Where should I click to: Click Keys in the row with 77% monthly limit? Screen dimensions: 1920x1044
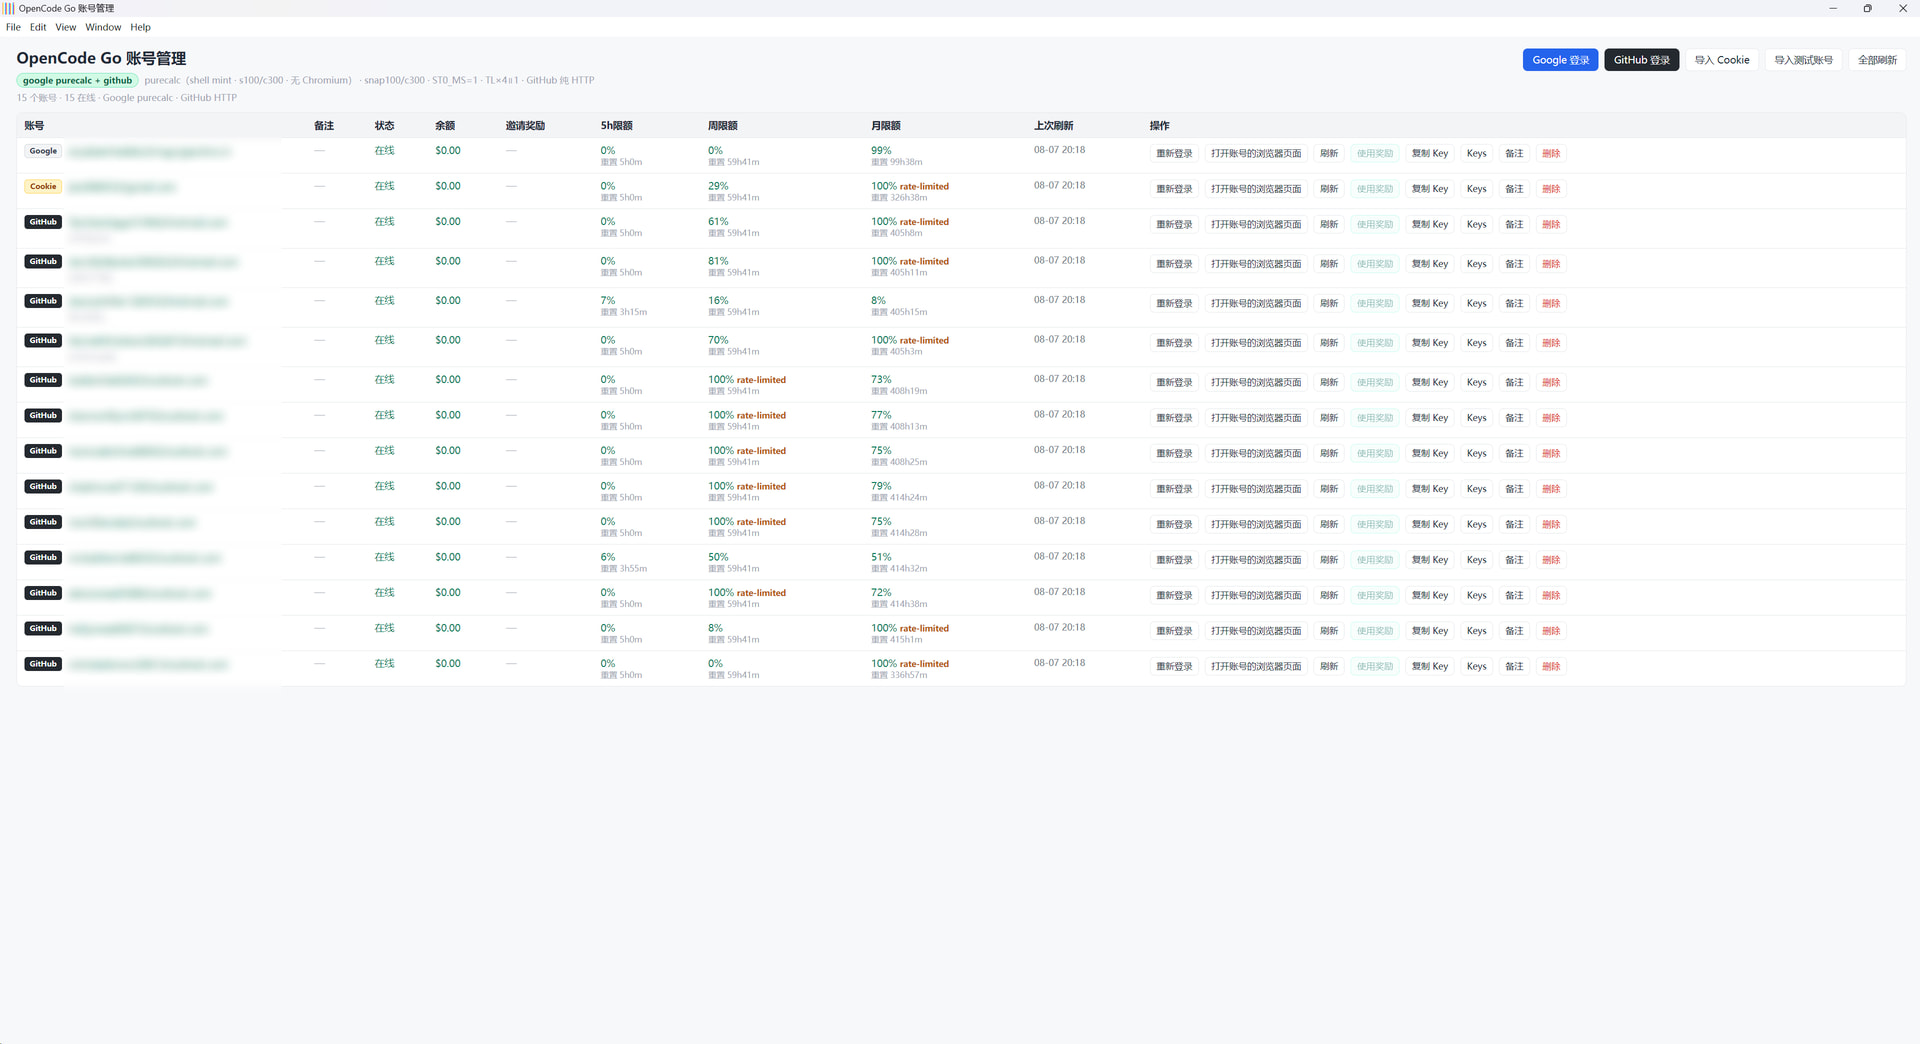point(1476,418)
